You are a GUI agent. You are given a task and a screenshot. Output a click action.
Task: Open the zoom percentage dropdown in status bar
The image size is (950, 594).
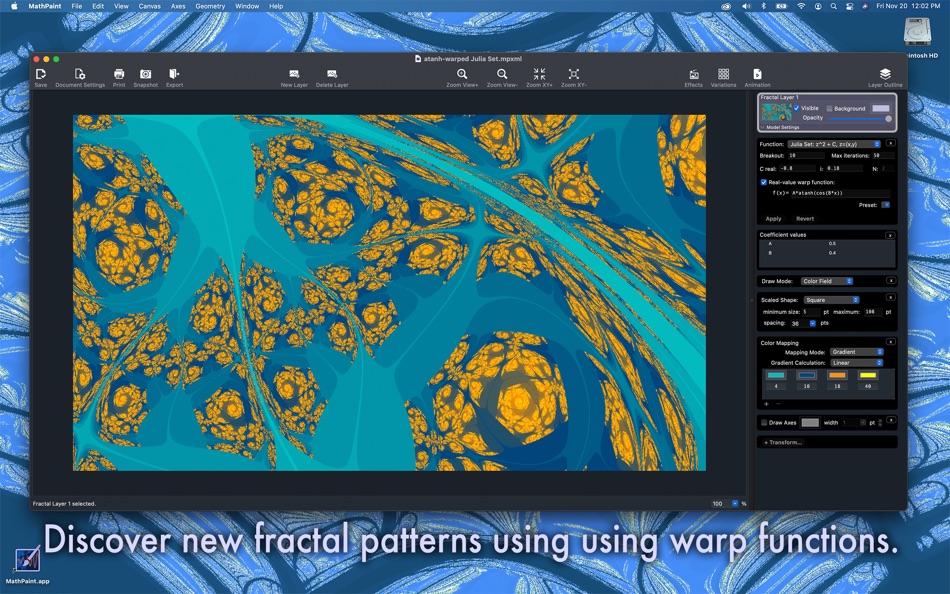[735, 504]
